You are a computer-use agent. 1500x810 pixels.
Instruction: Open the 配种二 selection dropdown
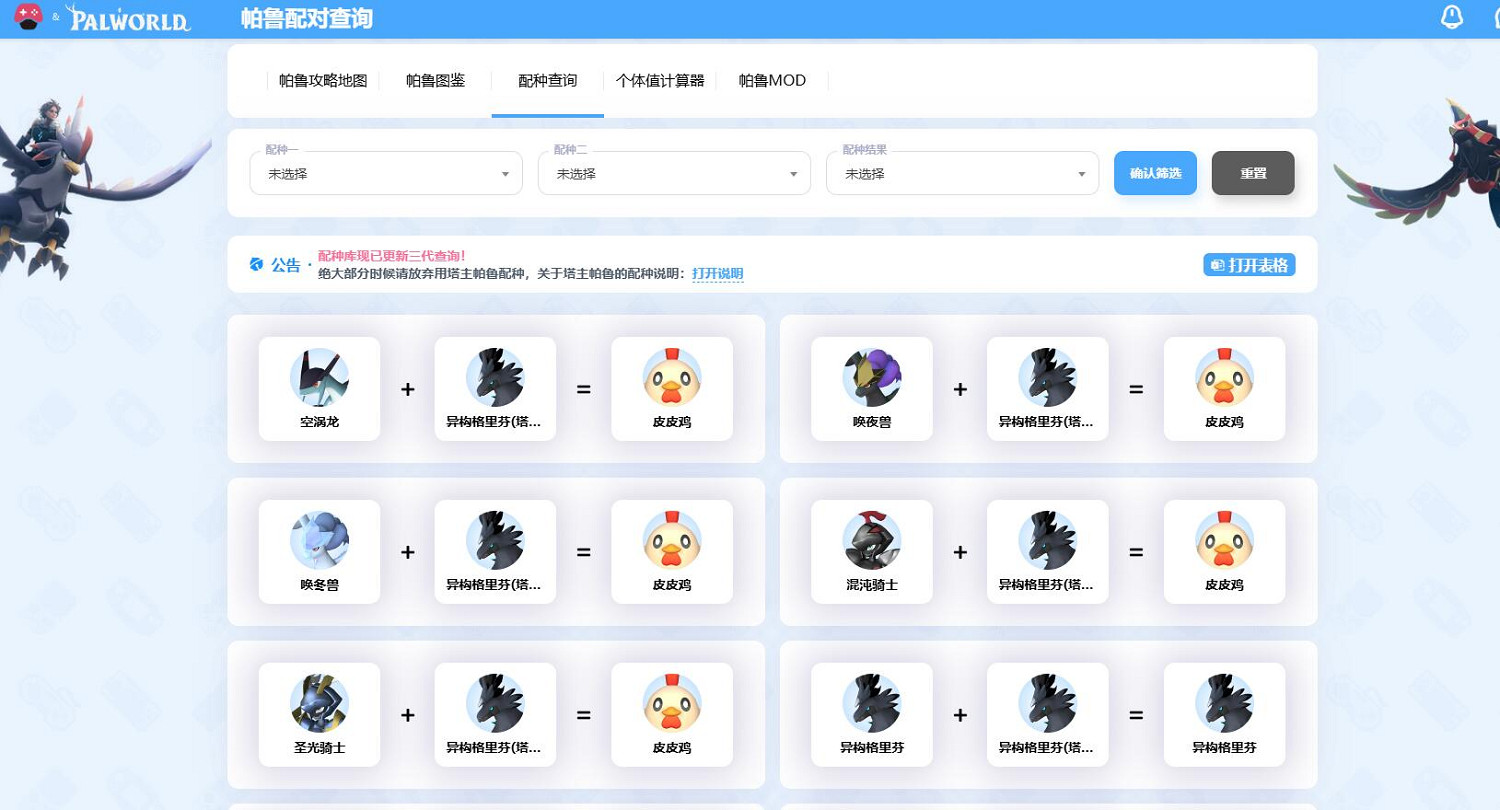click(x=674, y=172)
